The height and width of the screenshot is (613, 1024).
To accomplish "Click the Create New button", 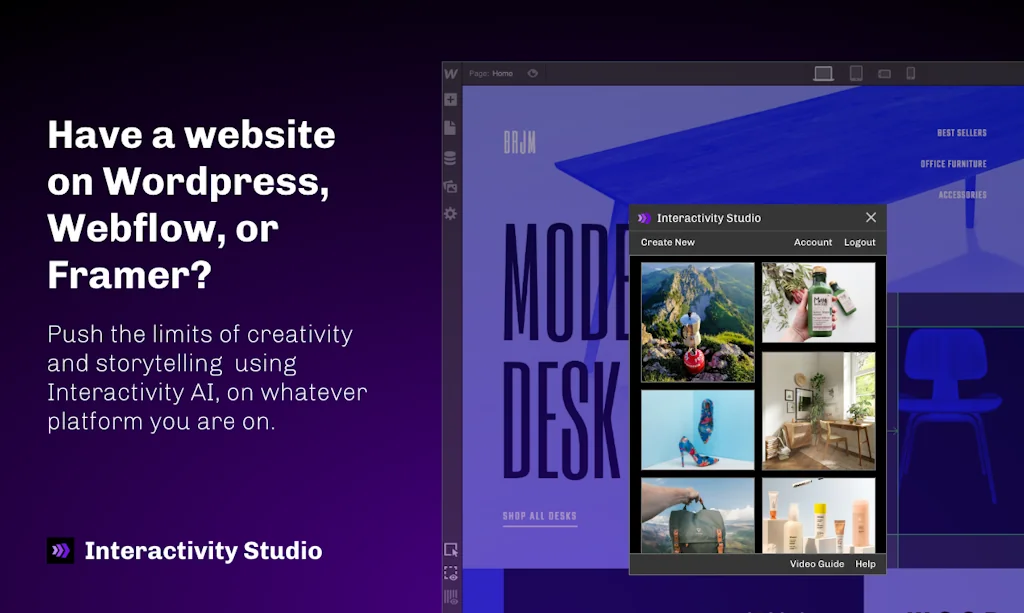I will (667, 242).
